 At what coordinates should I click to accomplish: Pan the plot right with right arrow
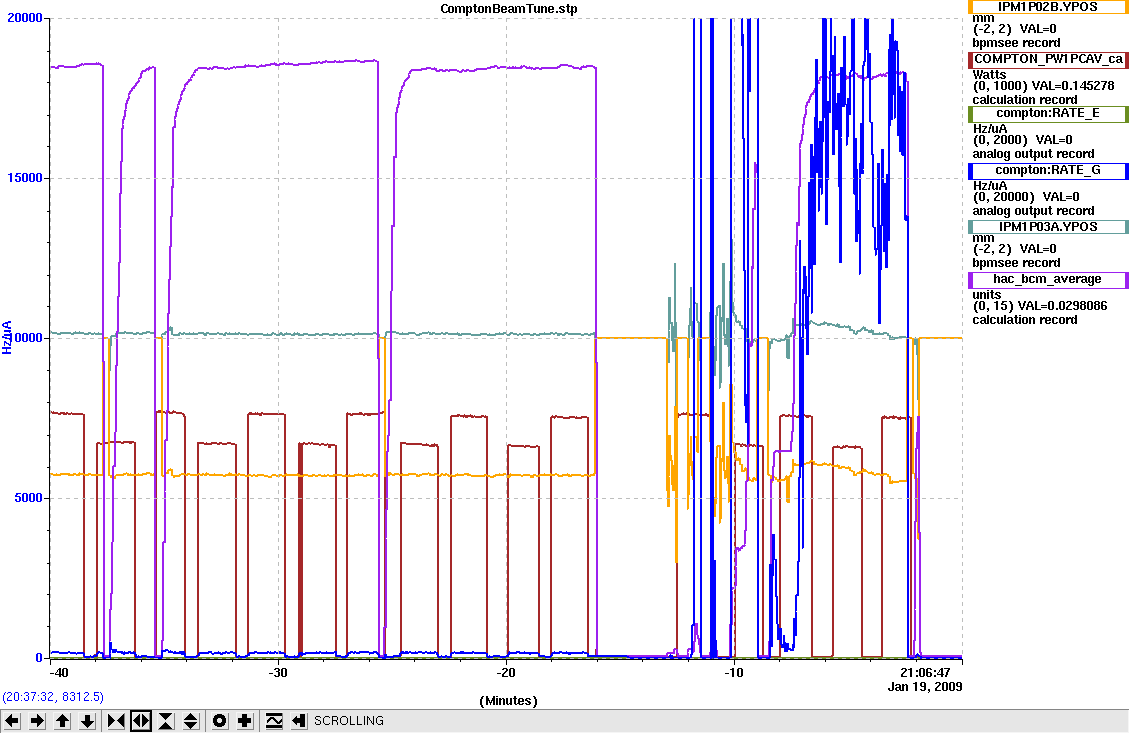point(37,721)
